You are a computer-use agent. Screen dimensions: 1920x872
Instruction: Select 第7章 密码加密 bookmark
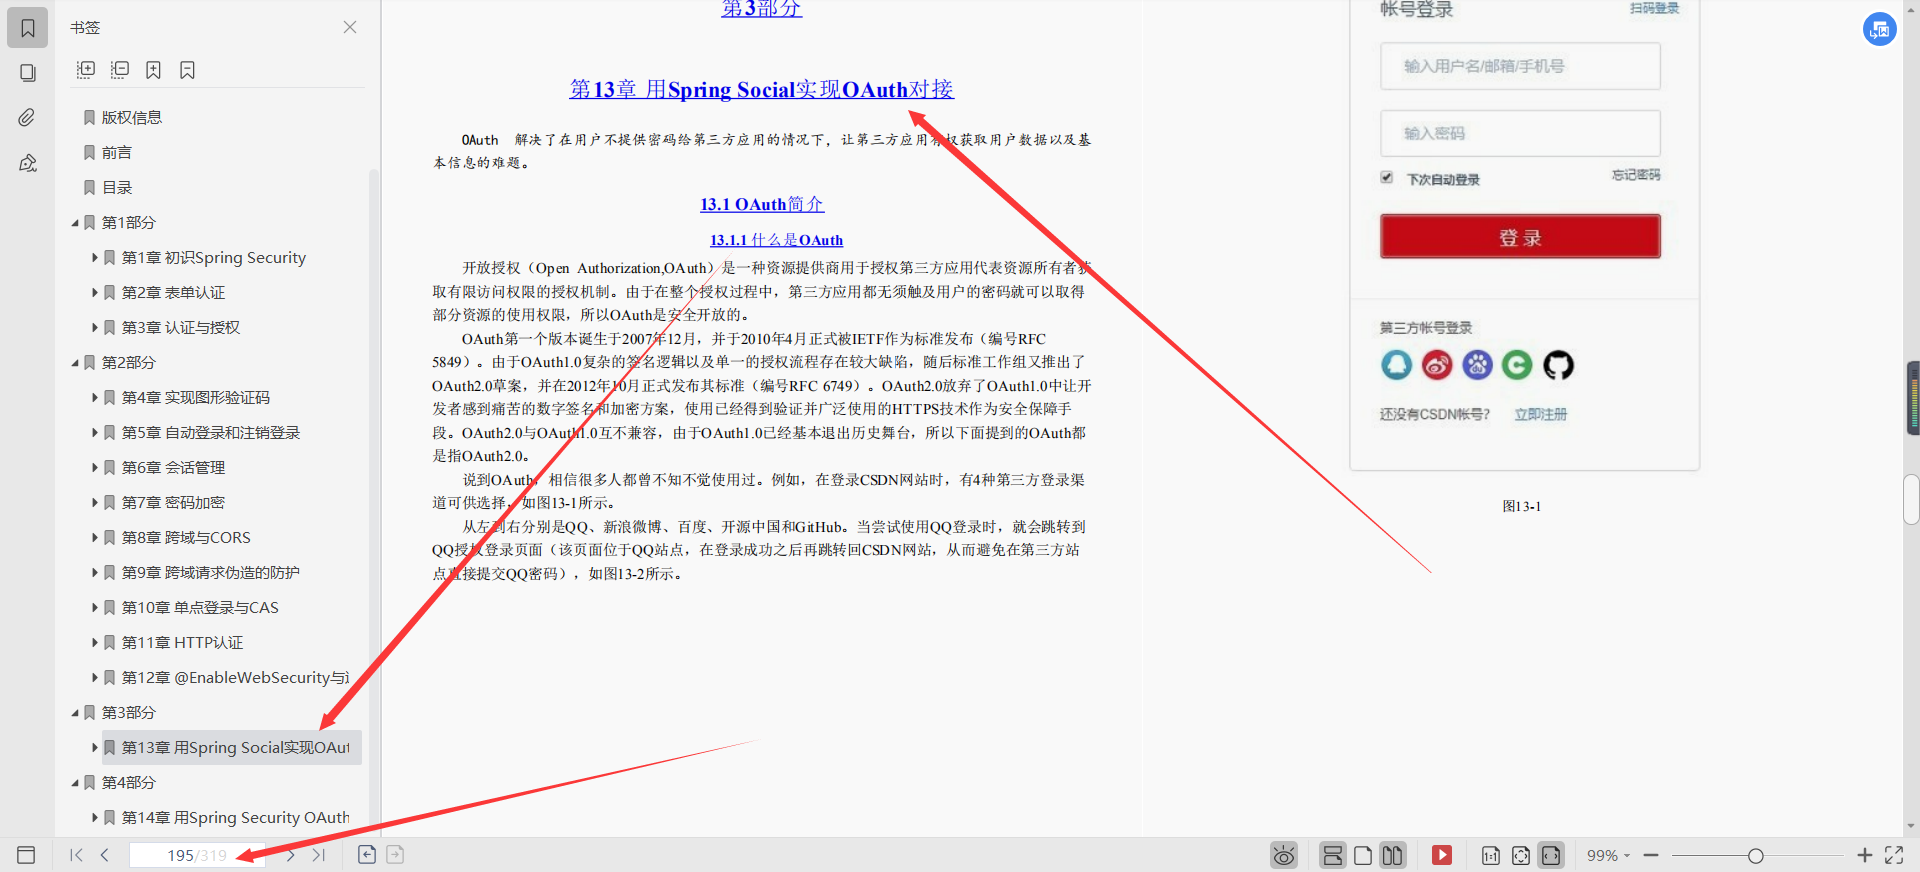point(173,503)
